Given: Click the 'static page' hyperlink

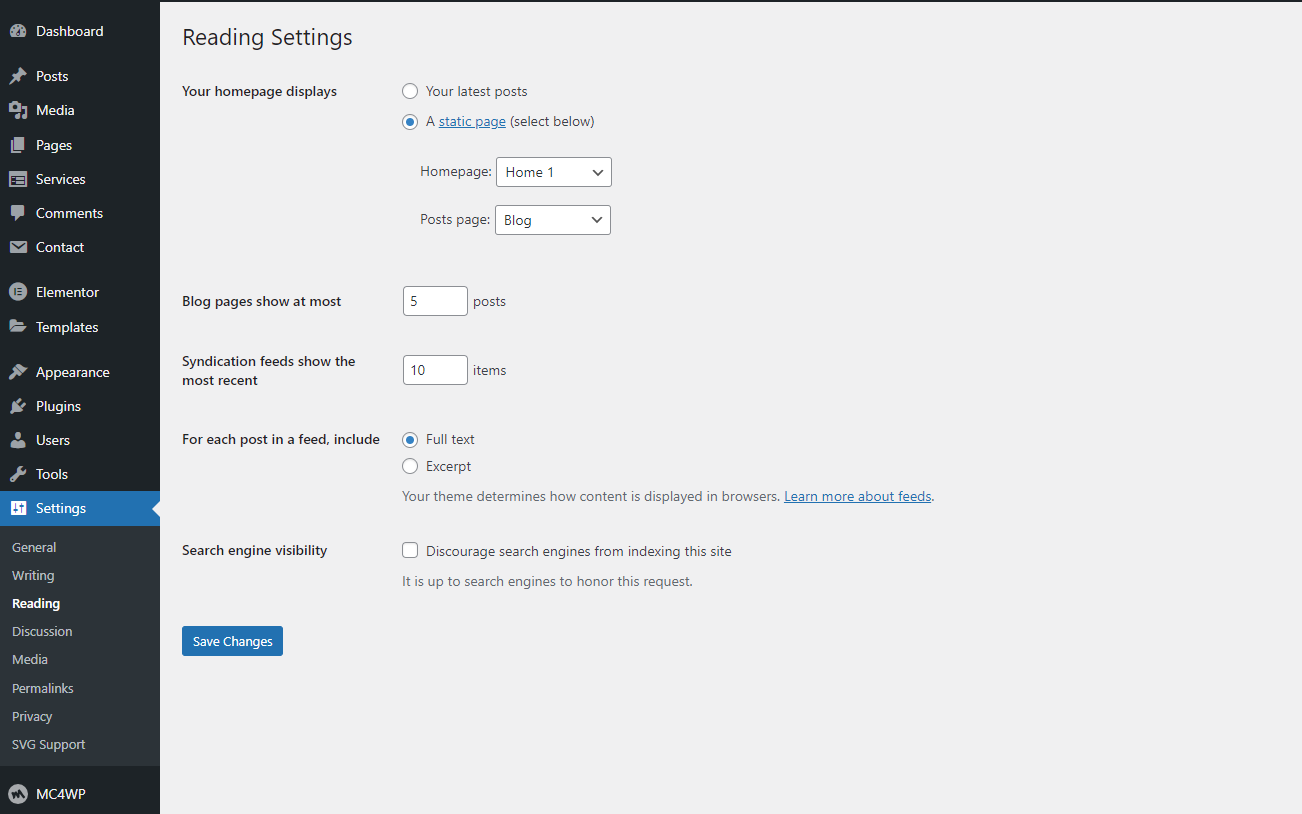Looking at the screenshot, I should (x=472, y=121).
